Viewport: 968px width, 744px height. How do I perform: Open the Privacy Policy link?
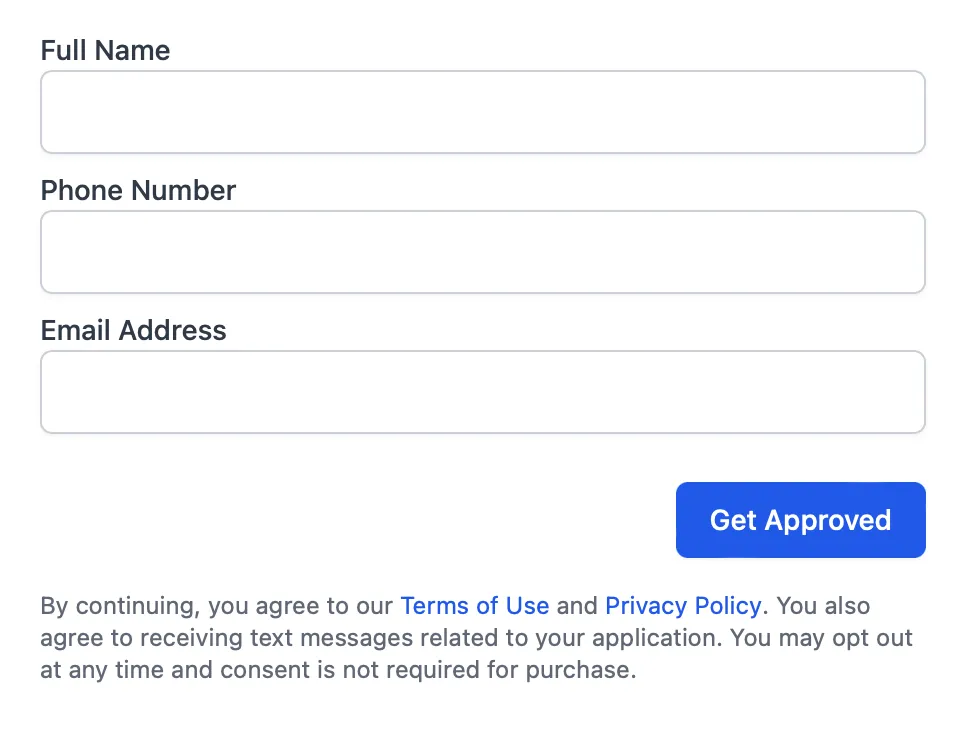coord(683,606)
